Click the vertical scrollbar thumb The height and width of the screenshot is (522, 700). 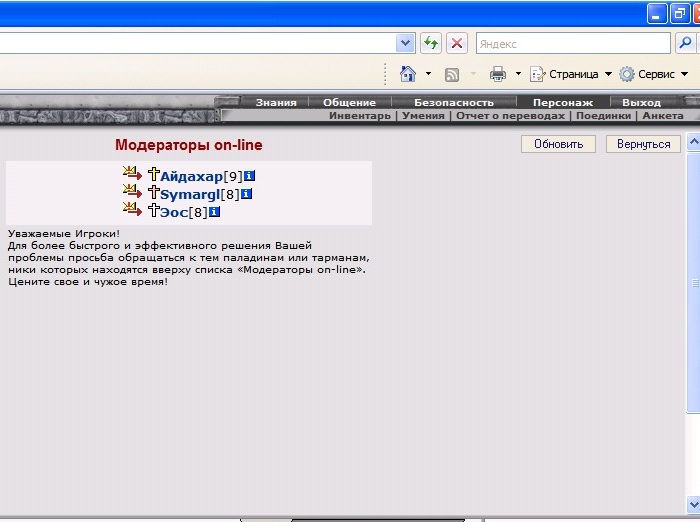click(x=693, y=283)
